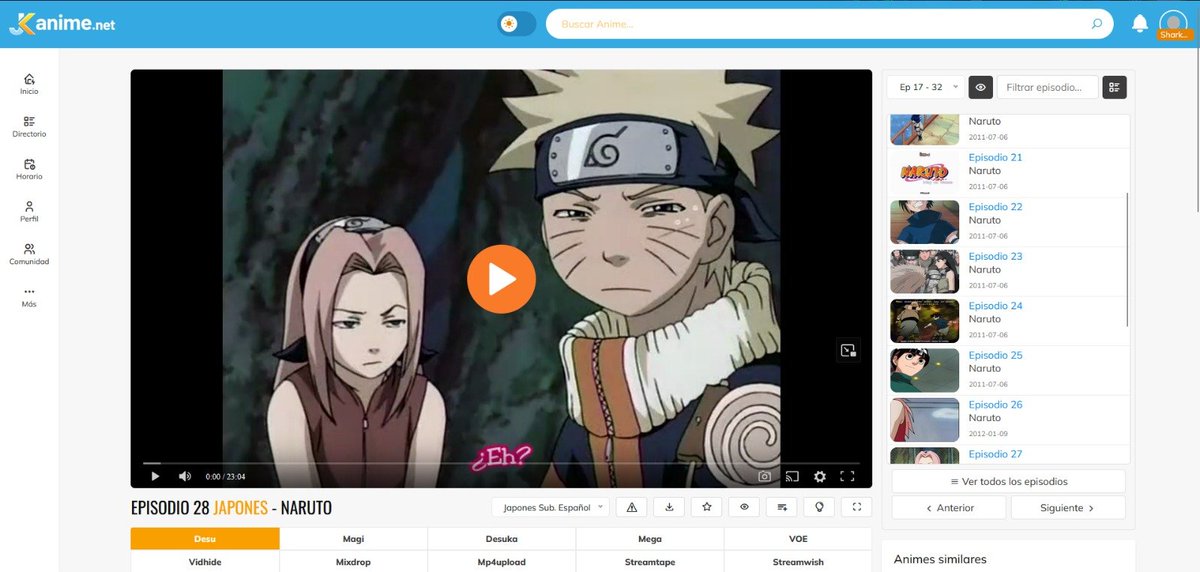The height and width of the screenshot is (572, 1200).
Task: Start the video with the orange play button
Action: (x=501, y=279)
